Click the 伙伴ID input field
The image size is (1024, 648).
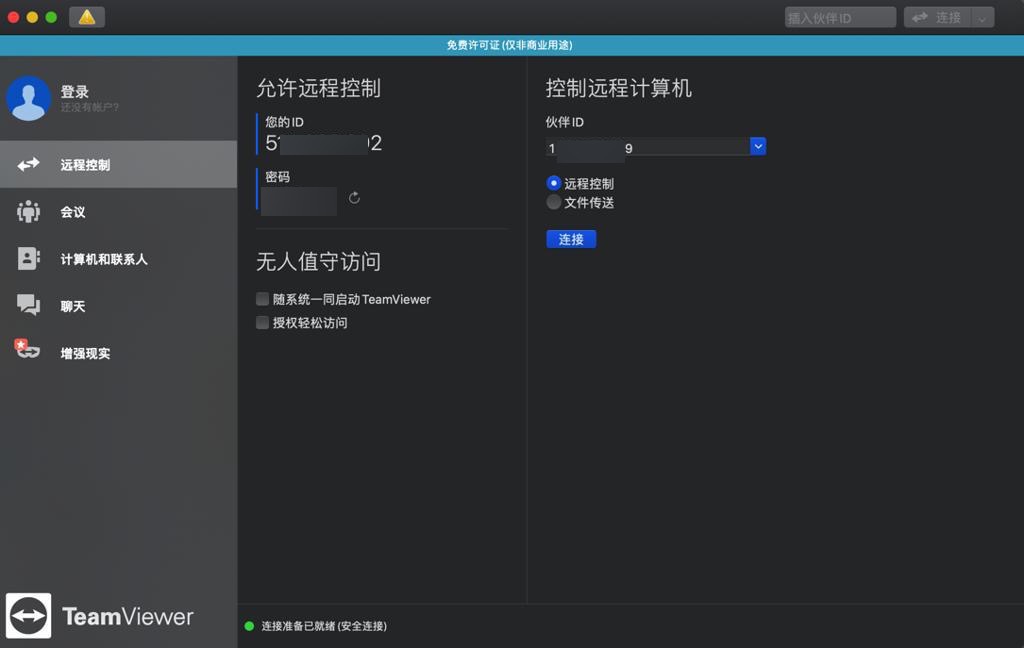pos(648,147)
